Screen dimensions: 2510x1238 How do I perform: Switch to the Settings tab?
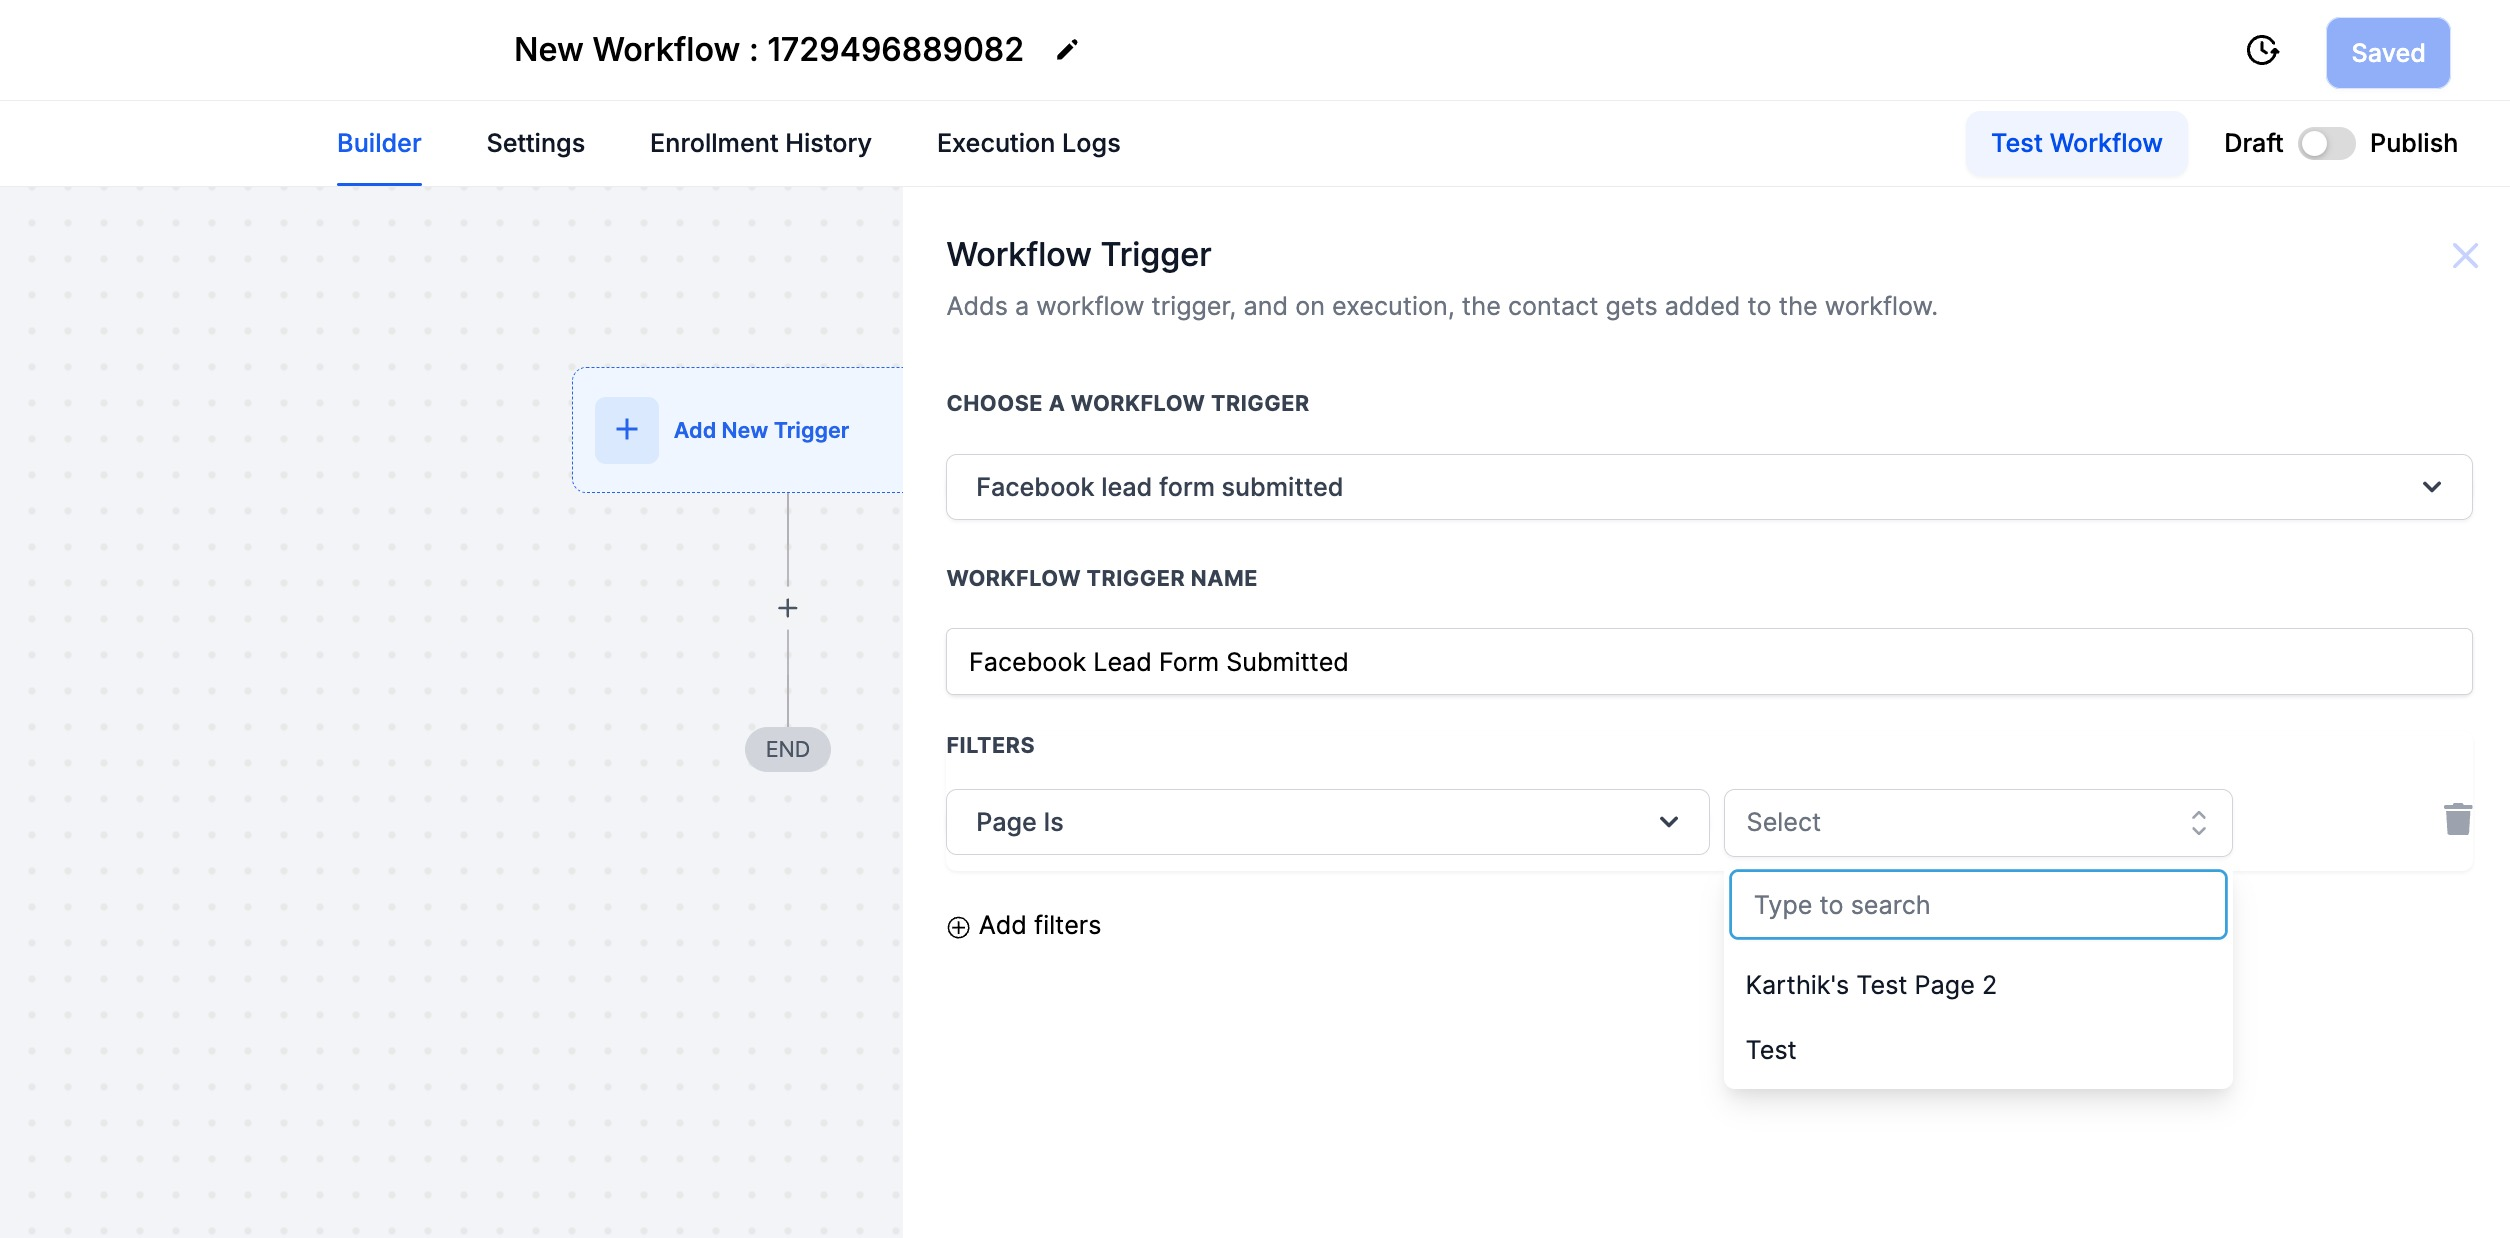[535, 143]
